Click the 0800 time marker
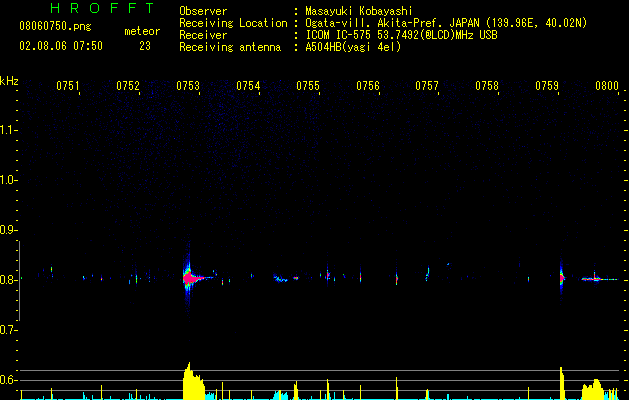The height and width of the screenshot is (400, 629). pyautogui.click(x=607, y=86)
